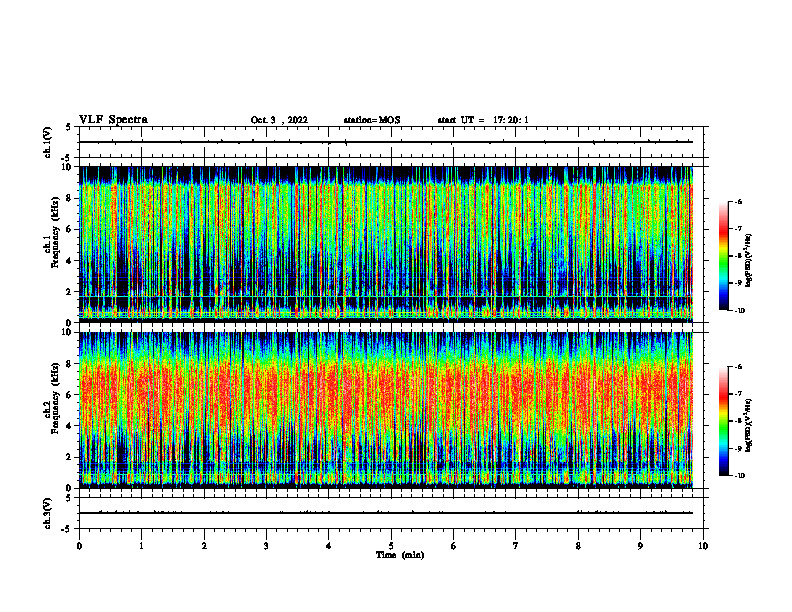Click the "6" kHz tick of ch.2 spectrogram
Screen dimensions: 792x612
[x=70, y=395]
